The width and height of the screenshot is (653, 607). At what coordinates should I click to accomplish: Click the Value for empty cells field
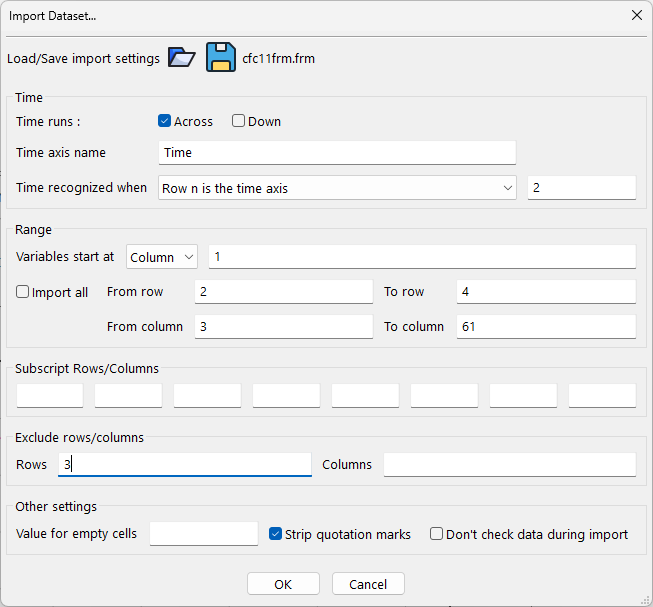click(204, 534)
